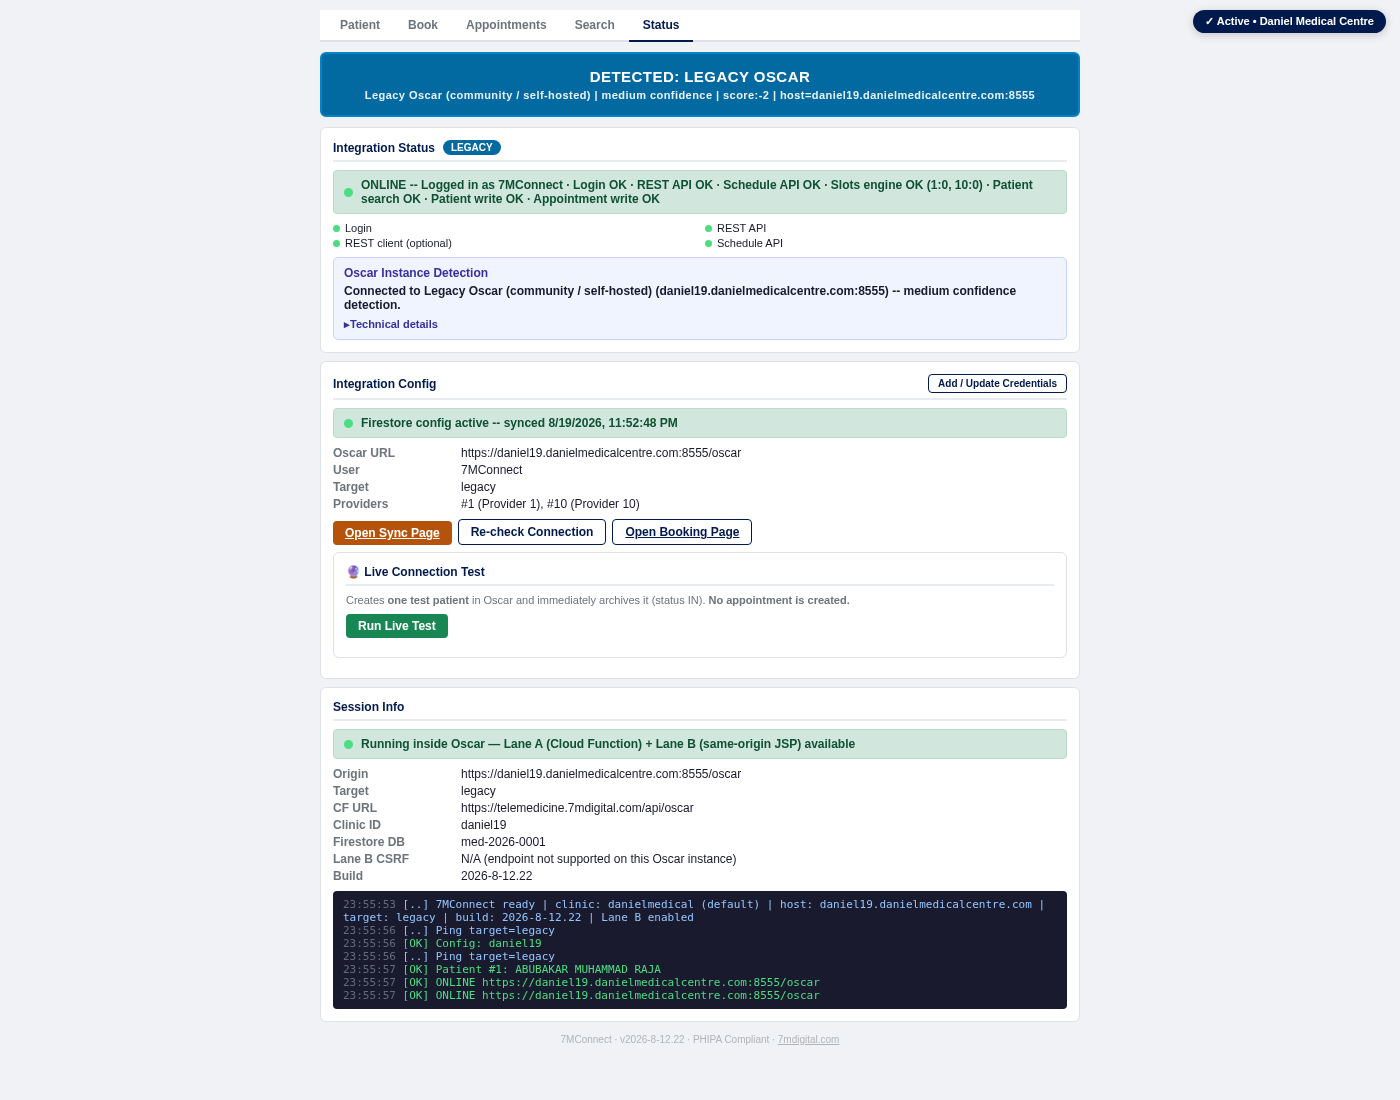Click the LEGACY badge beside Integration Status
Viewport: 1400px width, 1100px height.
pos(472,148)
